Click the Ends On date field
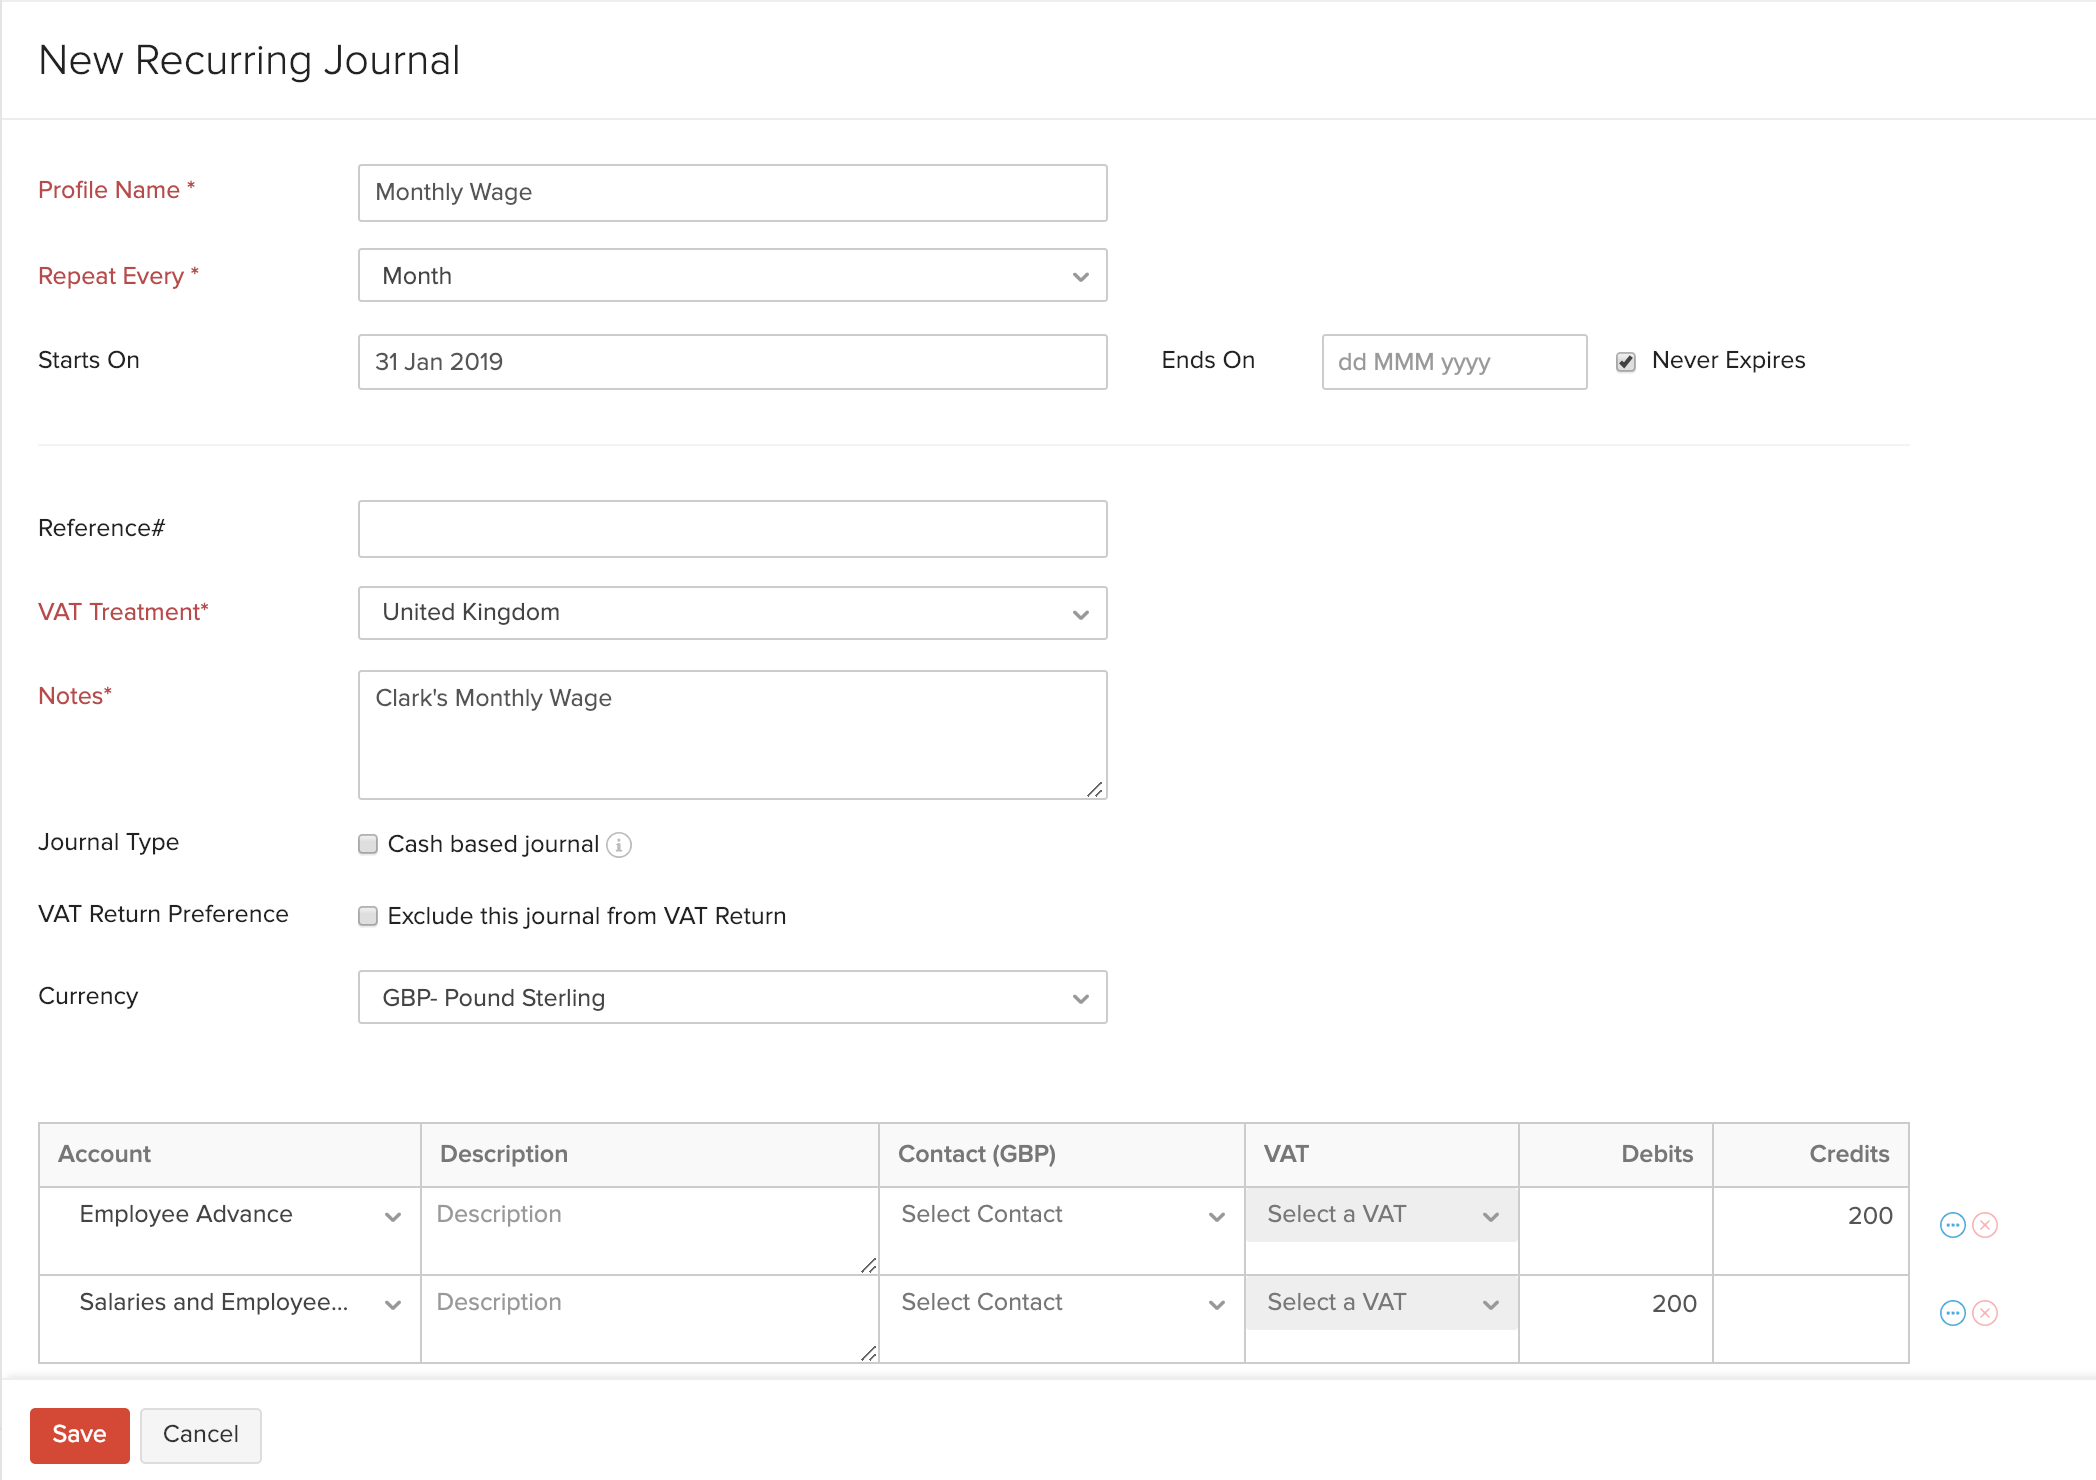Screen dimensions: 2096x1480 pos(1453,362)
